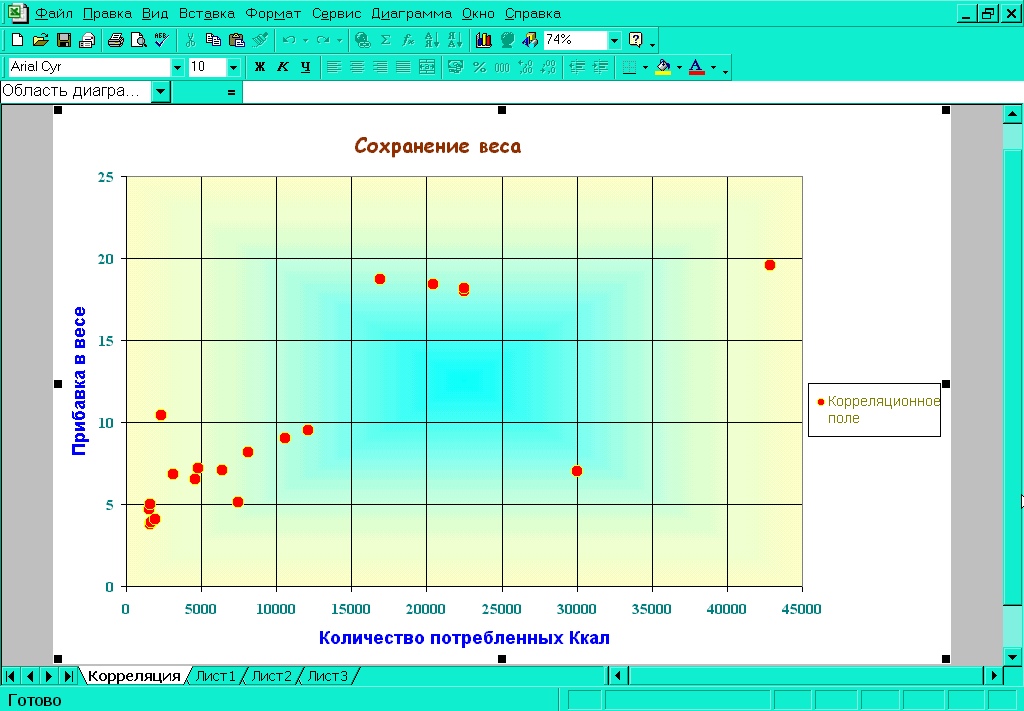
Task: Click the Open file folder icon
Action: pos(40,40)
